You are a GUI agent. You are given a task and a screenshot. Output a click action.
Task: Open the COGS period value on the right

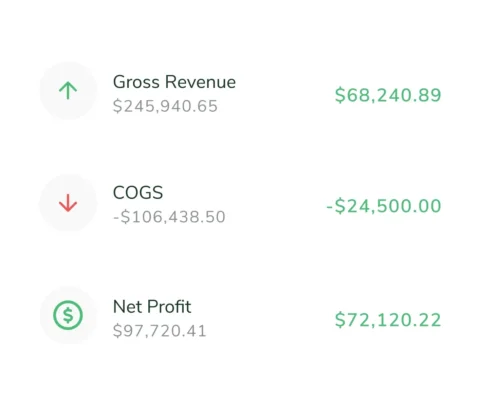[384, 206]
